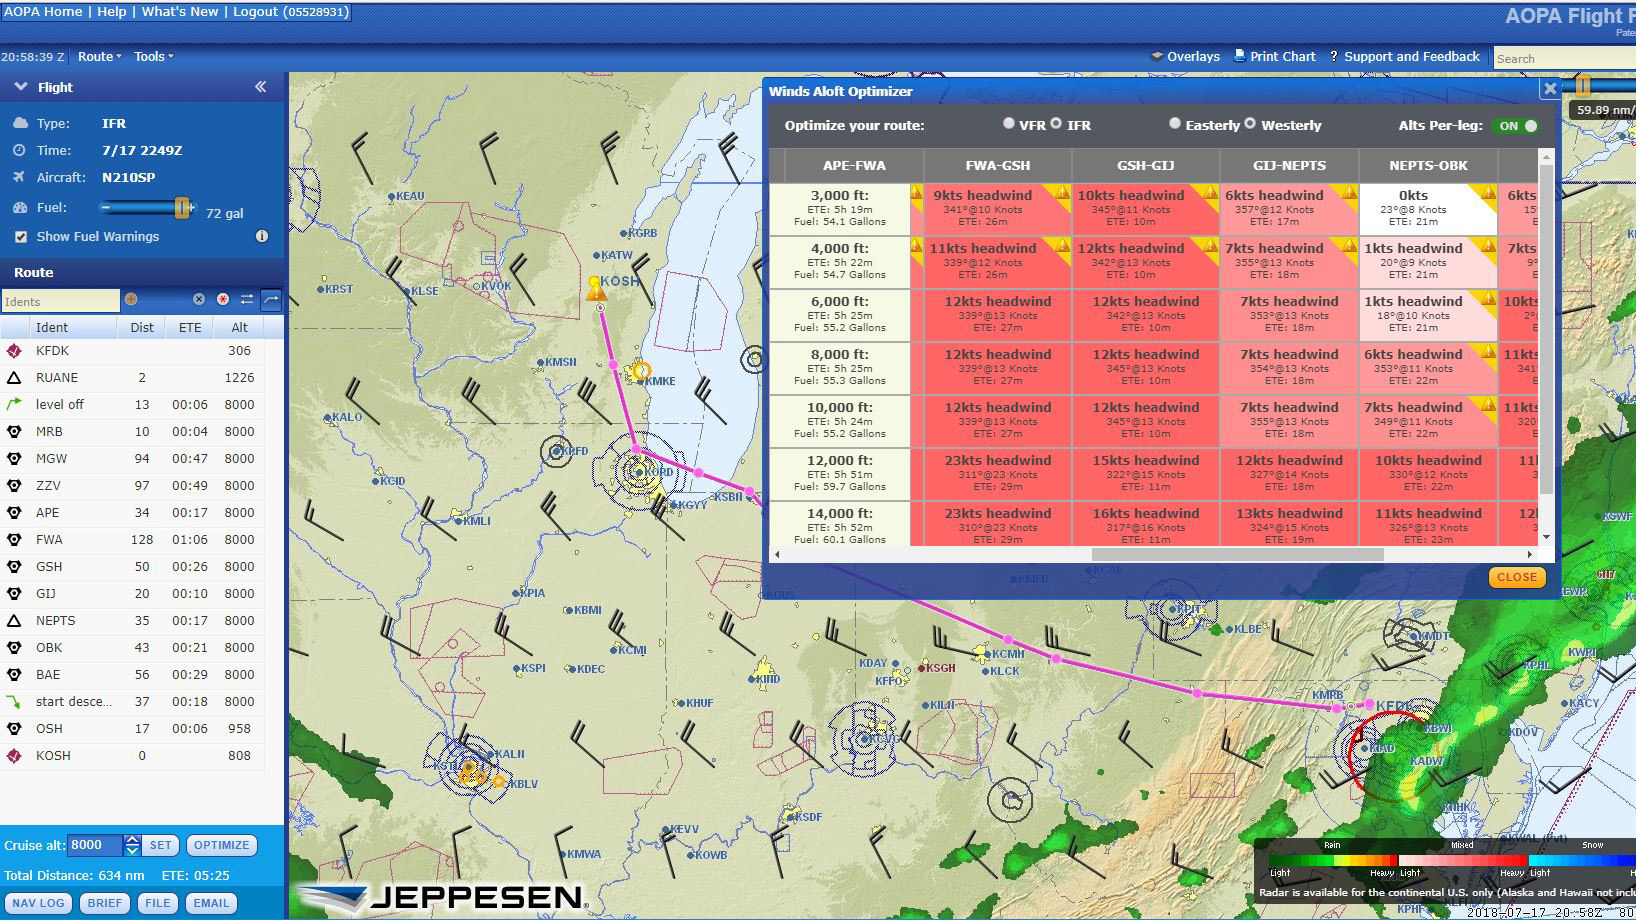The width and height of the screenshot is (1636, 920).
Task: Click the Aircraft airplane icon
Action: pos(19,177)
